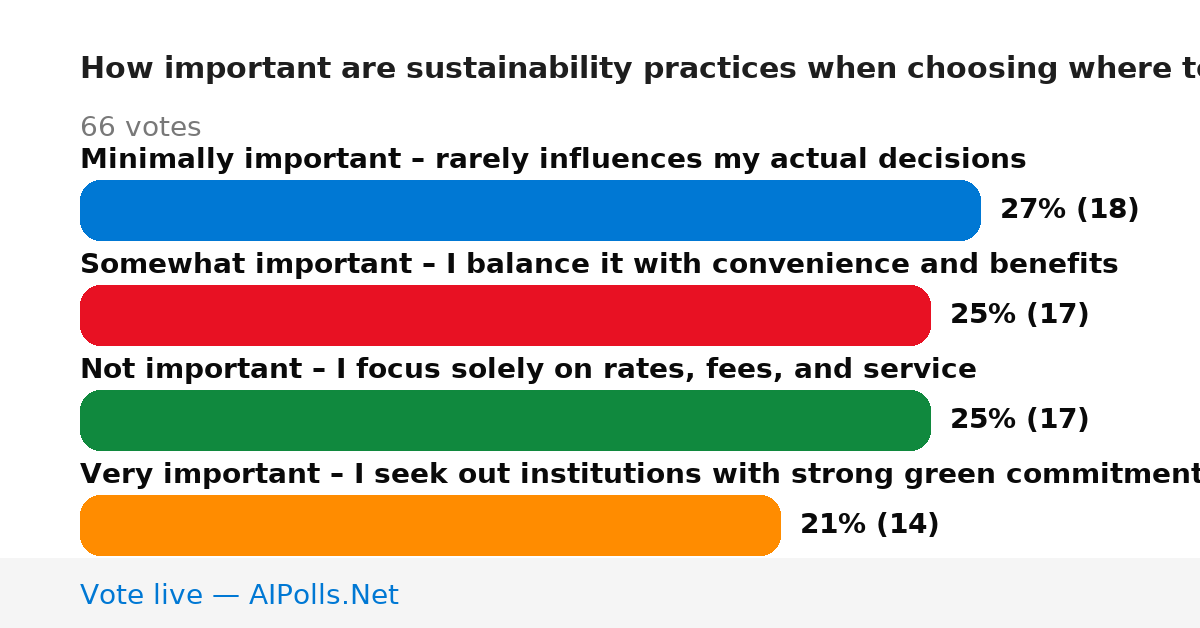Click the 21% (14) result value
The width and height of the screenshot is (1200, 628).
(x=869, y=525)
